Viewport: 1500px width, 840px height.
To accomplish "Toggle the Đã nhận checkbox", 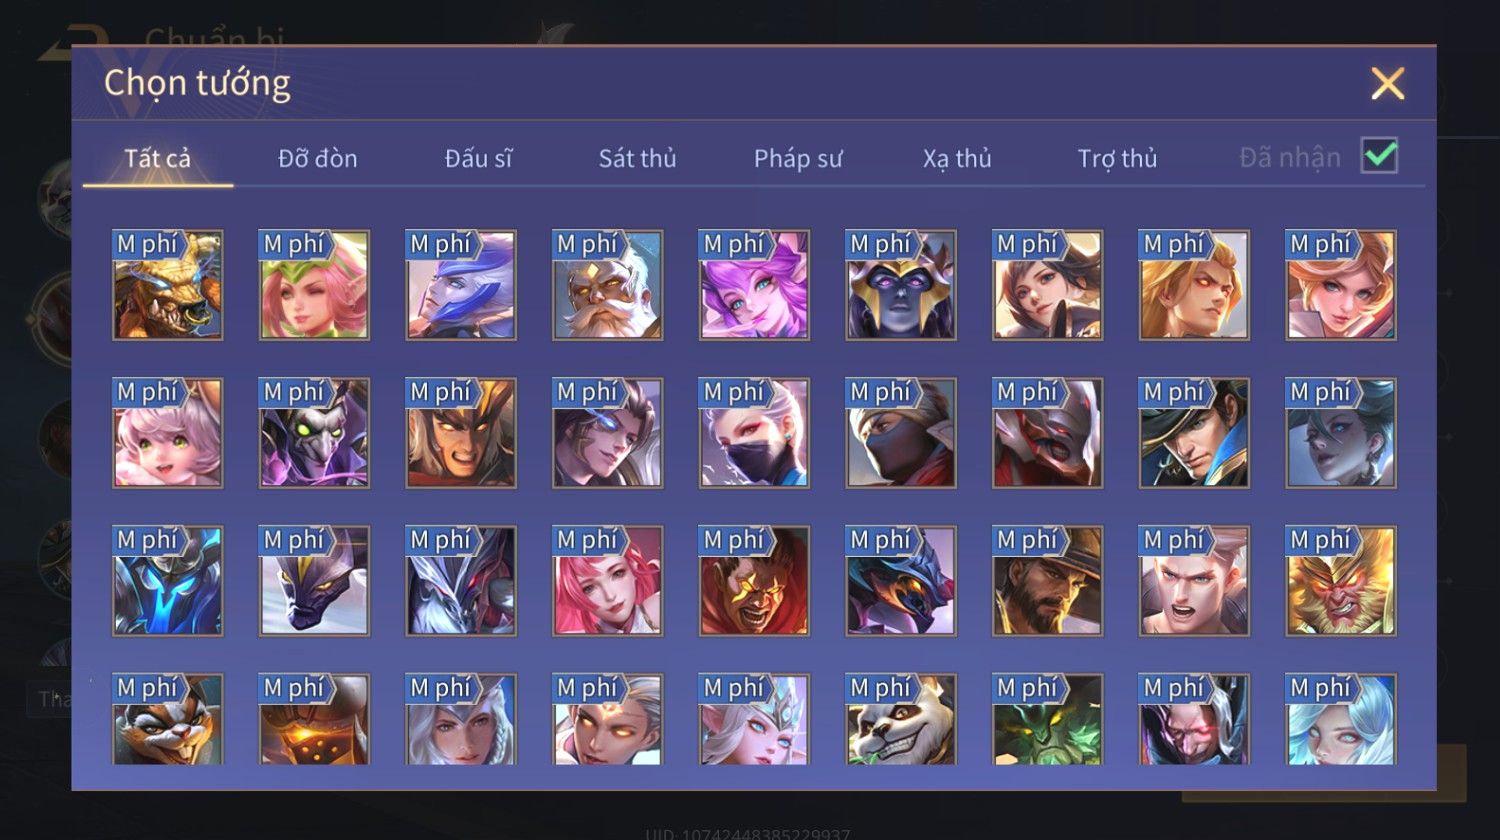I will (1379, 156).
